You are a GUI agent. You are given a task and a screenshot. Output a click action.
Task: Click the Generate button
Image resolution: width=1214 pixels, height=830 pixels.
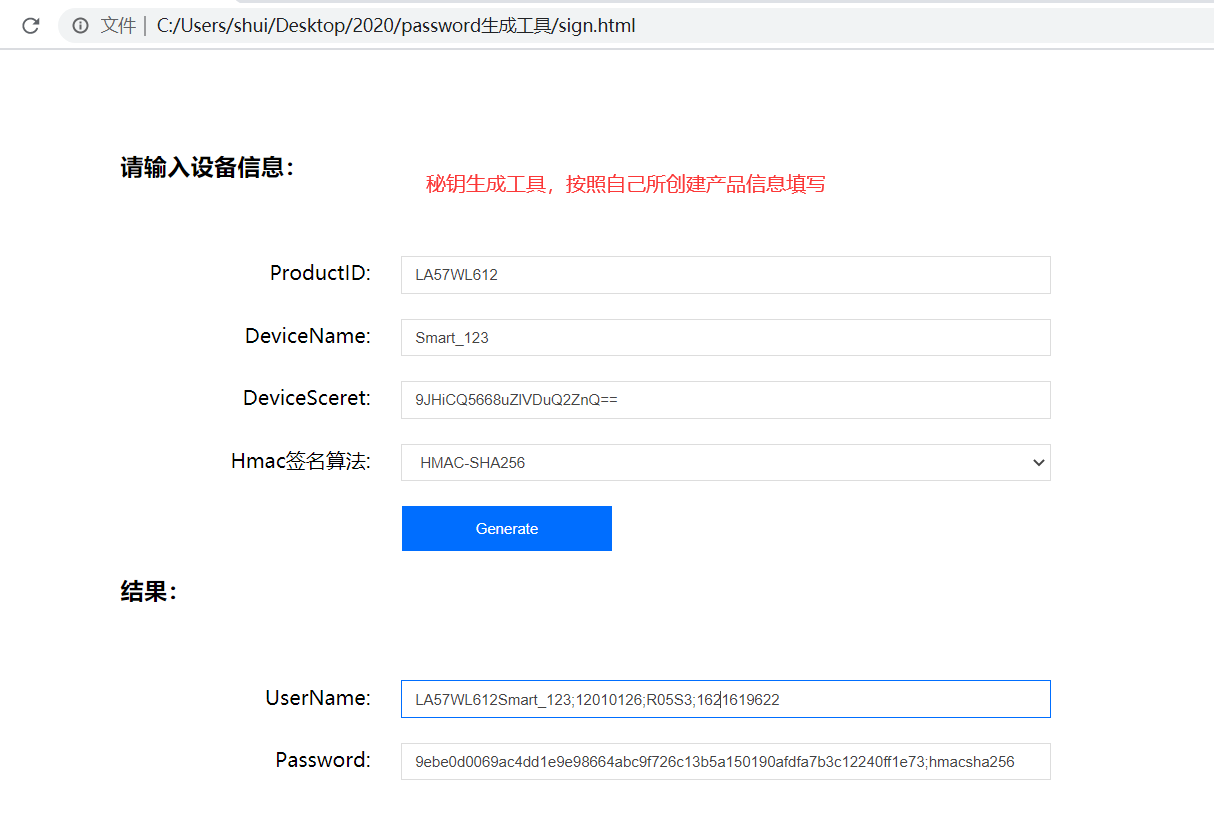tap(506, 528)
